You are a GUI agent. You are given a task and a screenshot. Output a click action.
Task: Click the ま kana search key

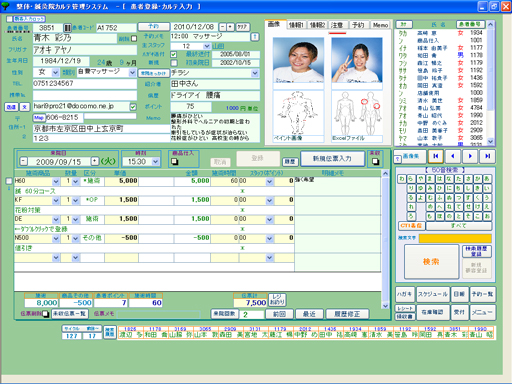pos(430,179)
